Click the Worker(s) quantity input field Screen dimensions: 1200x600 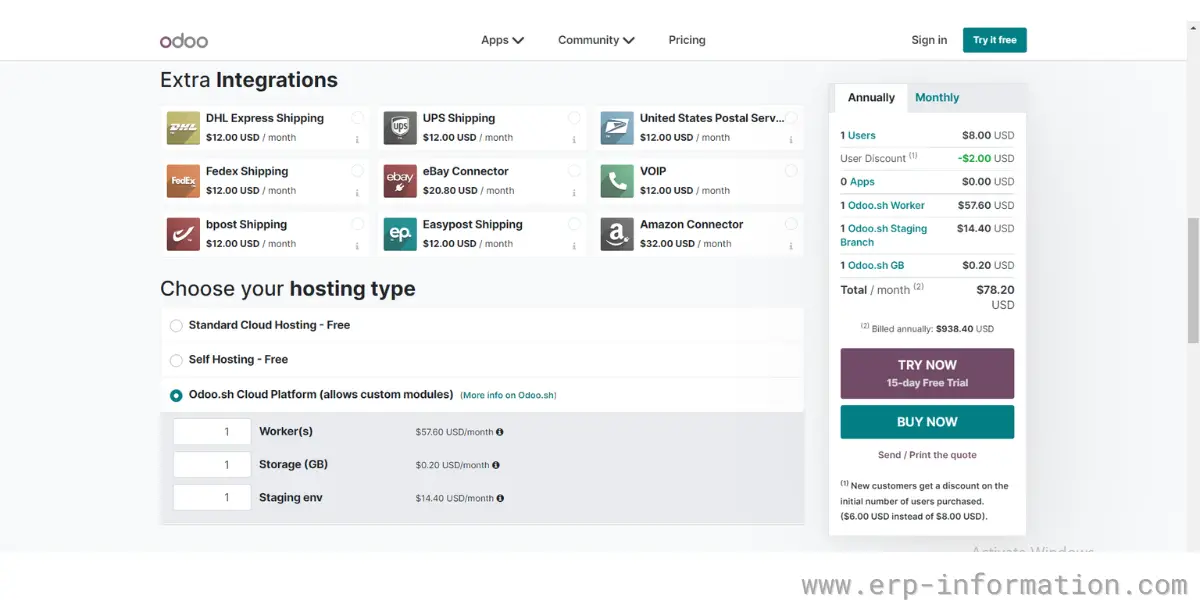[x=211, y=431]
